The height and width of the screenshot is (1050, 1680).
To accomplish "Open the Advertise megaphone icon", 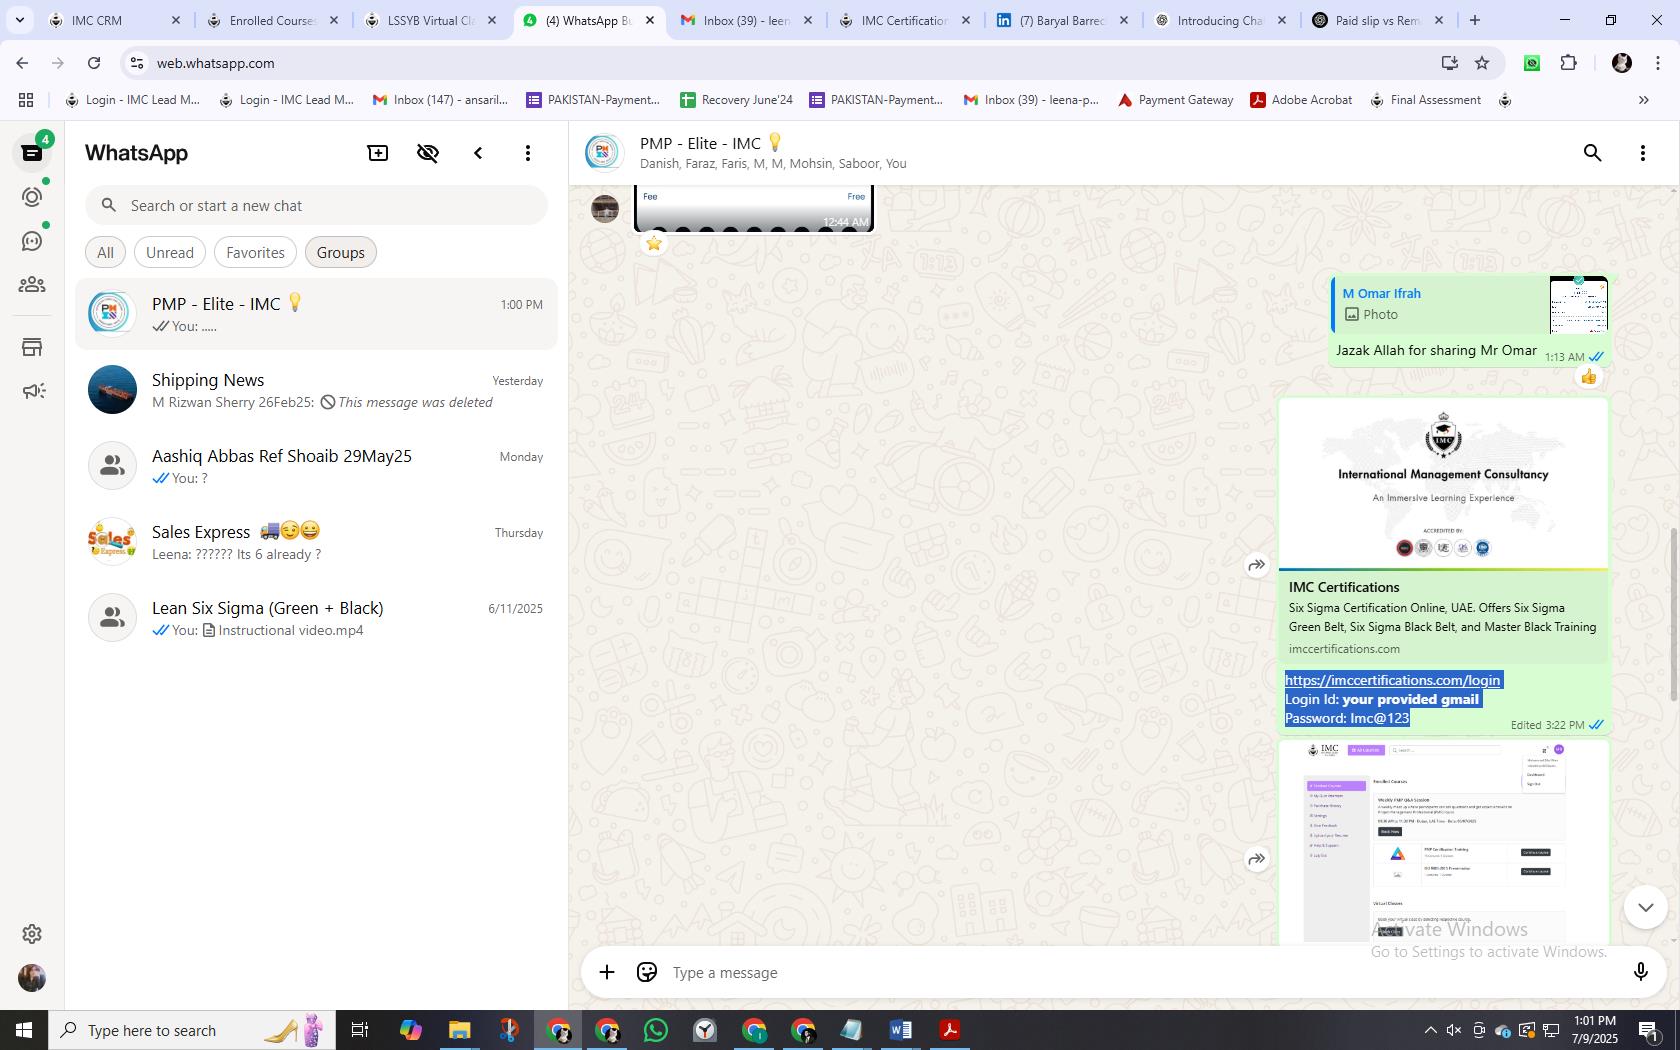I will (32, 391).
